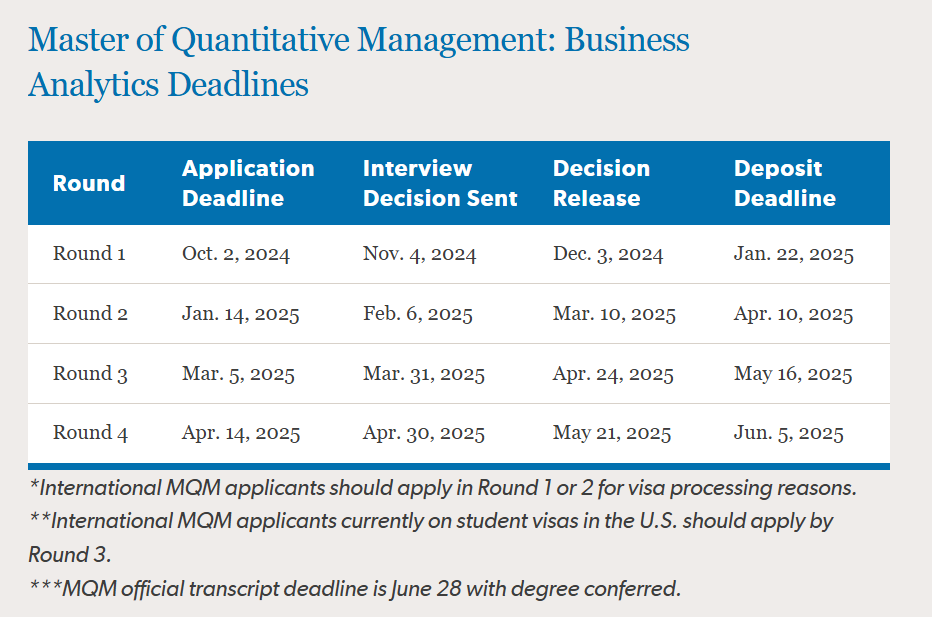Select the Round 3 row label
Image resolution: width=932 pixels, height=617 pixels.
[x=90, y=374]
